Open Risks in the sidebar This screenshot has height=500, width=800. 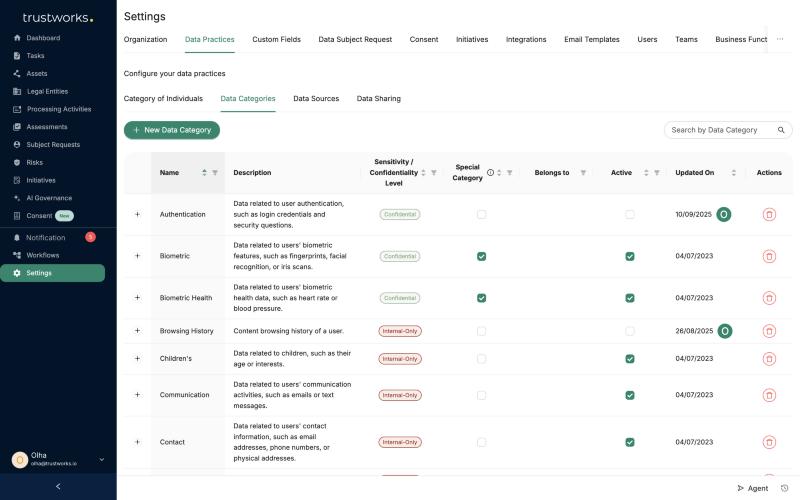pyautogui.click(x=34, y=162)
